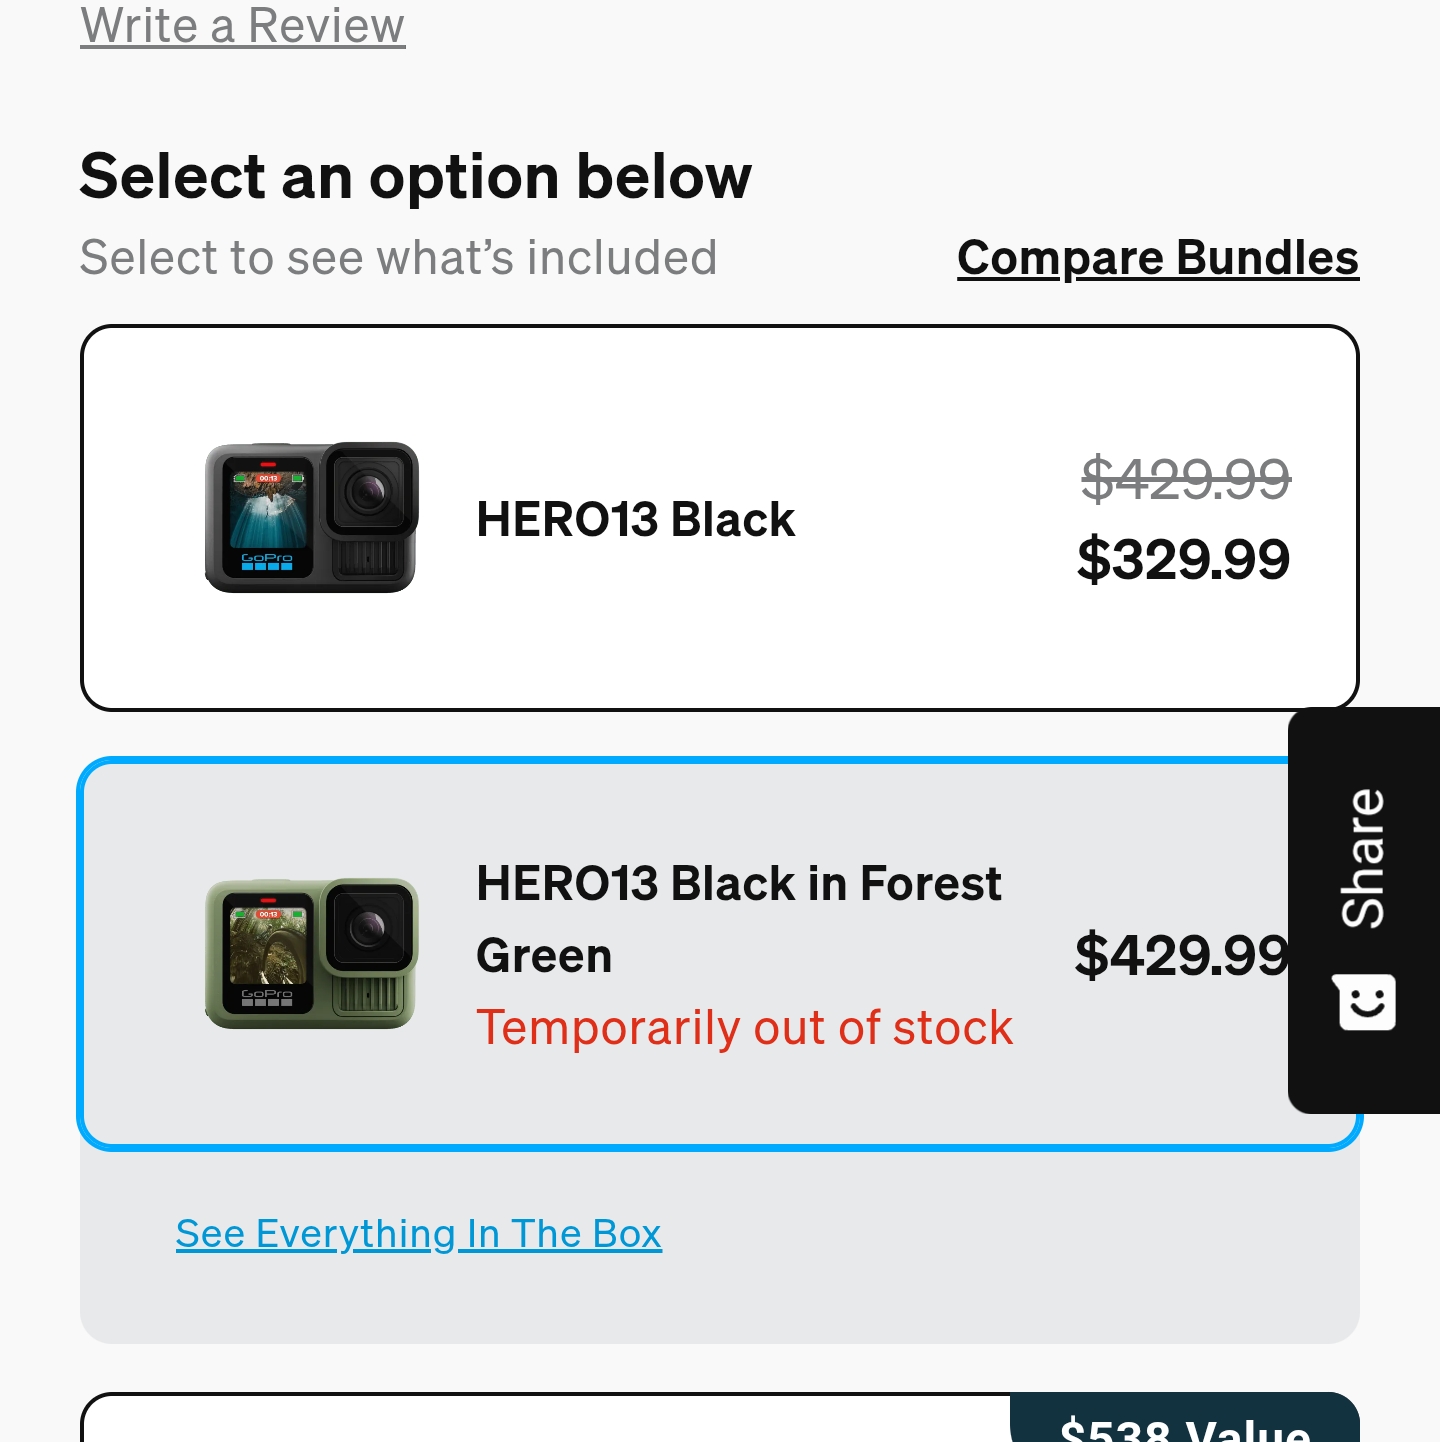Select the partially visible third bundle card
The width and height of the screenshot is (1440, 1442).
(x=540, y=1422)
